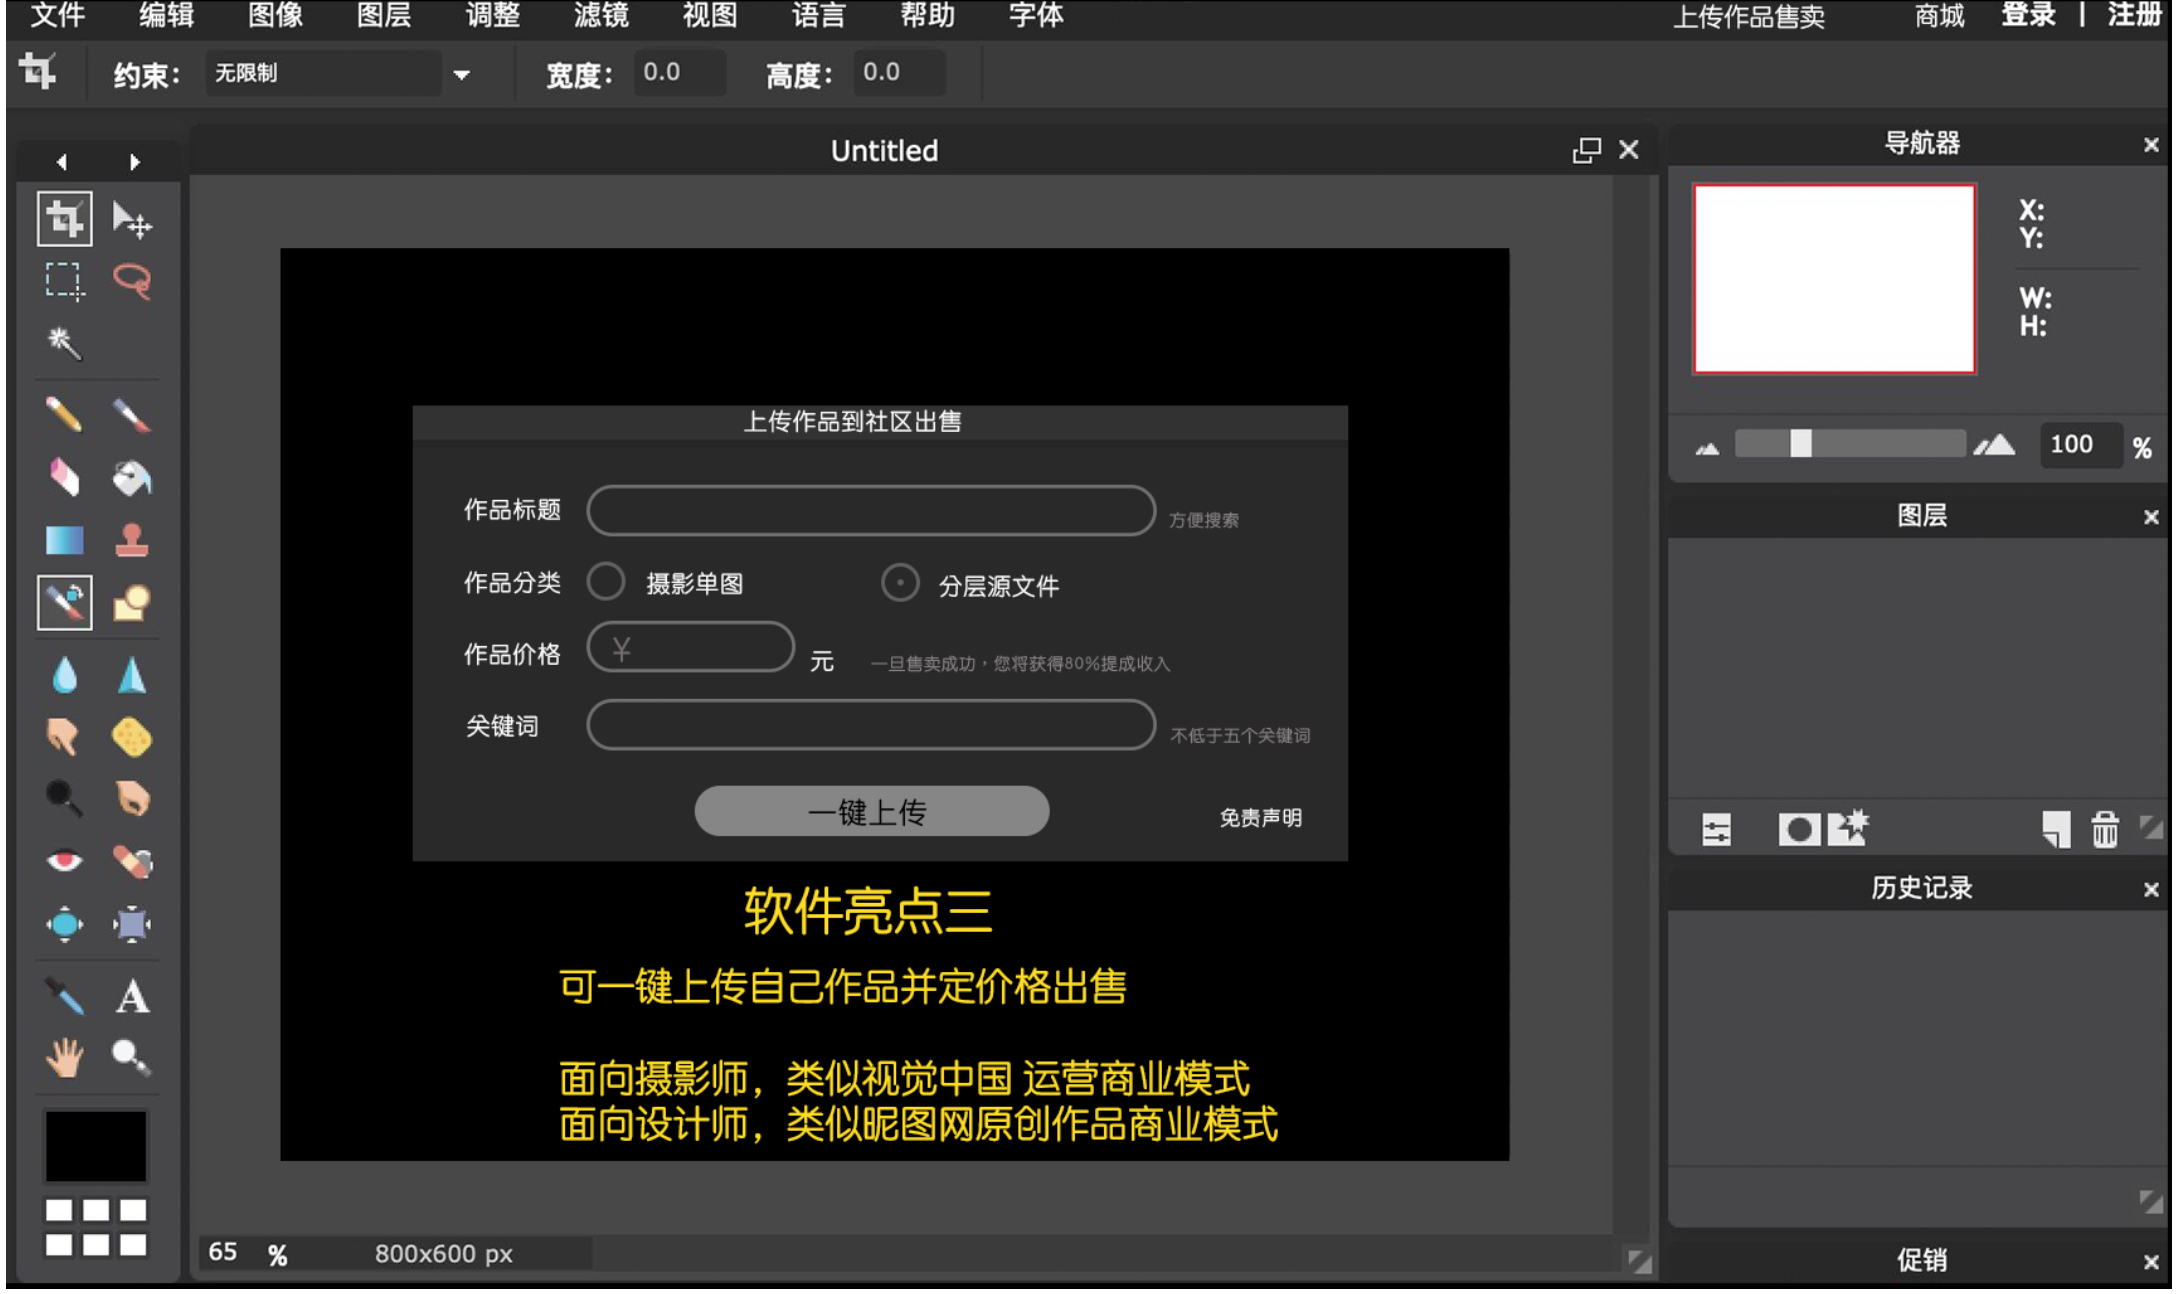Collapse toolbox with left arrow

(x=62, y=162)
